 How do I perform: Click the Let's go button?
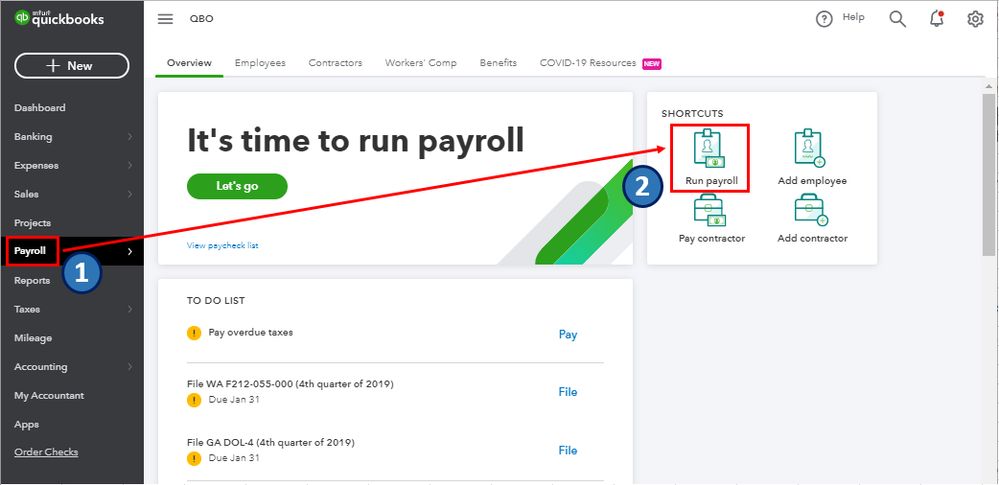(x=237, y=186)
